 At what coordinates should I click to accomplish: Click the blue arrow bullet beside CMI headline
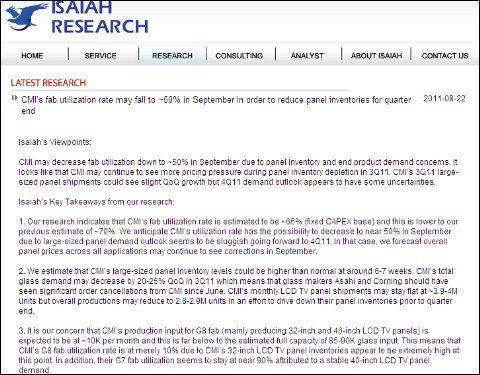click(x=14, y=98)
